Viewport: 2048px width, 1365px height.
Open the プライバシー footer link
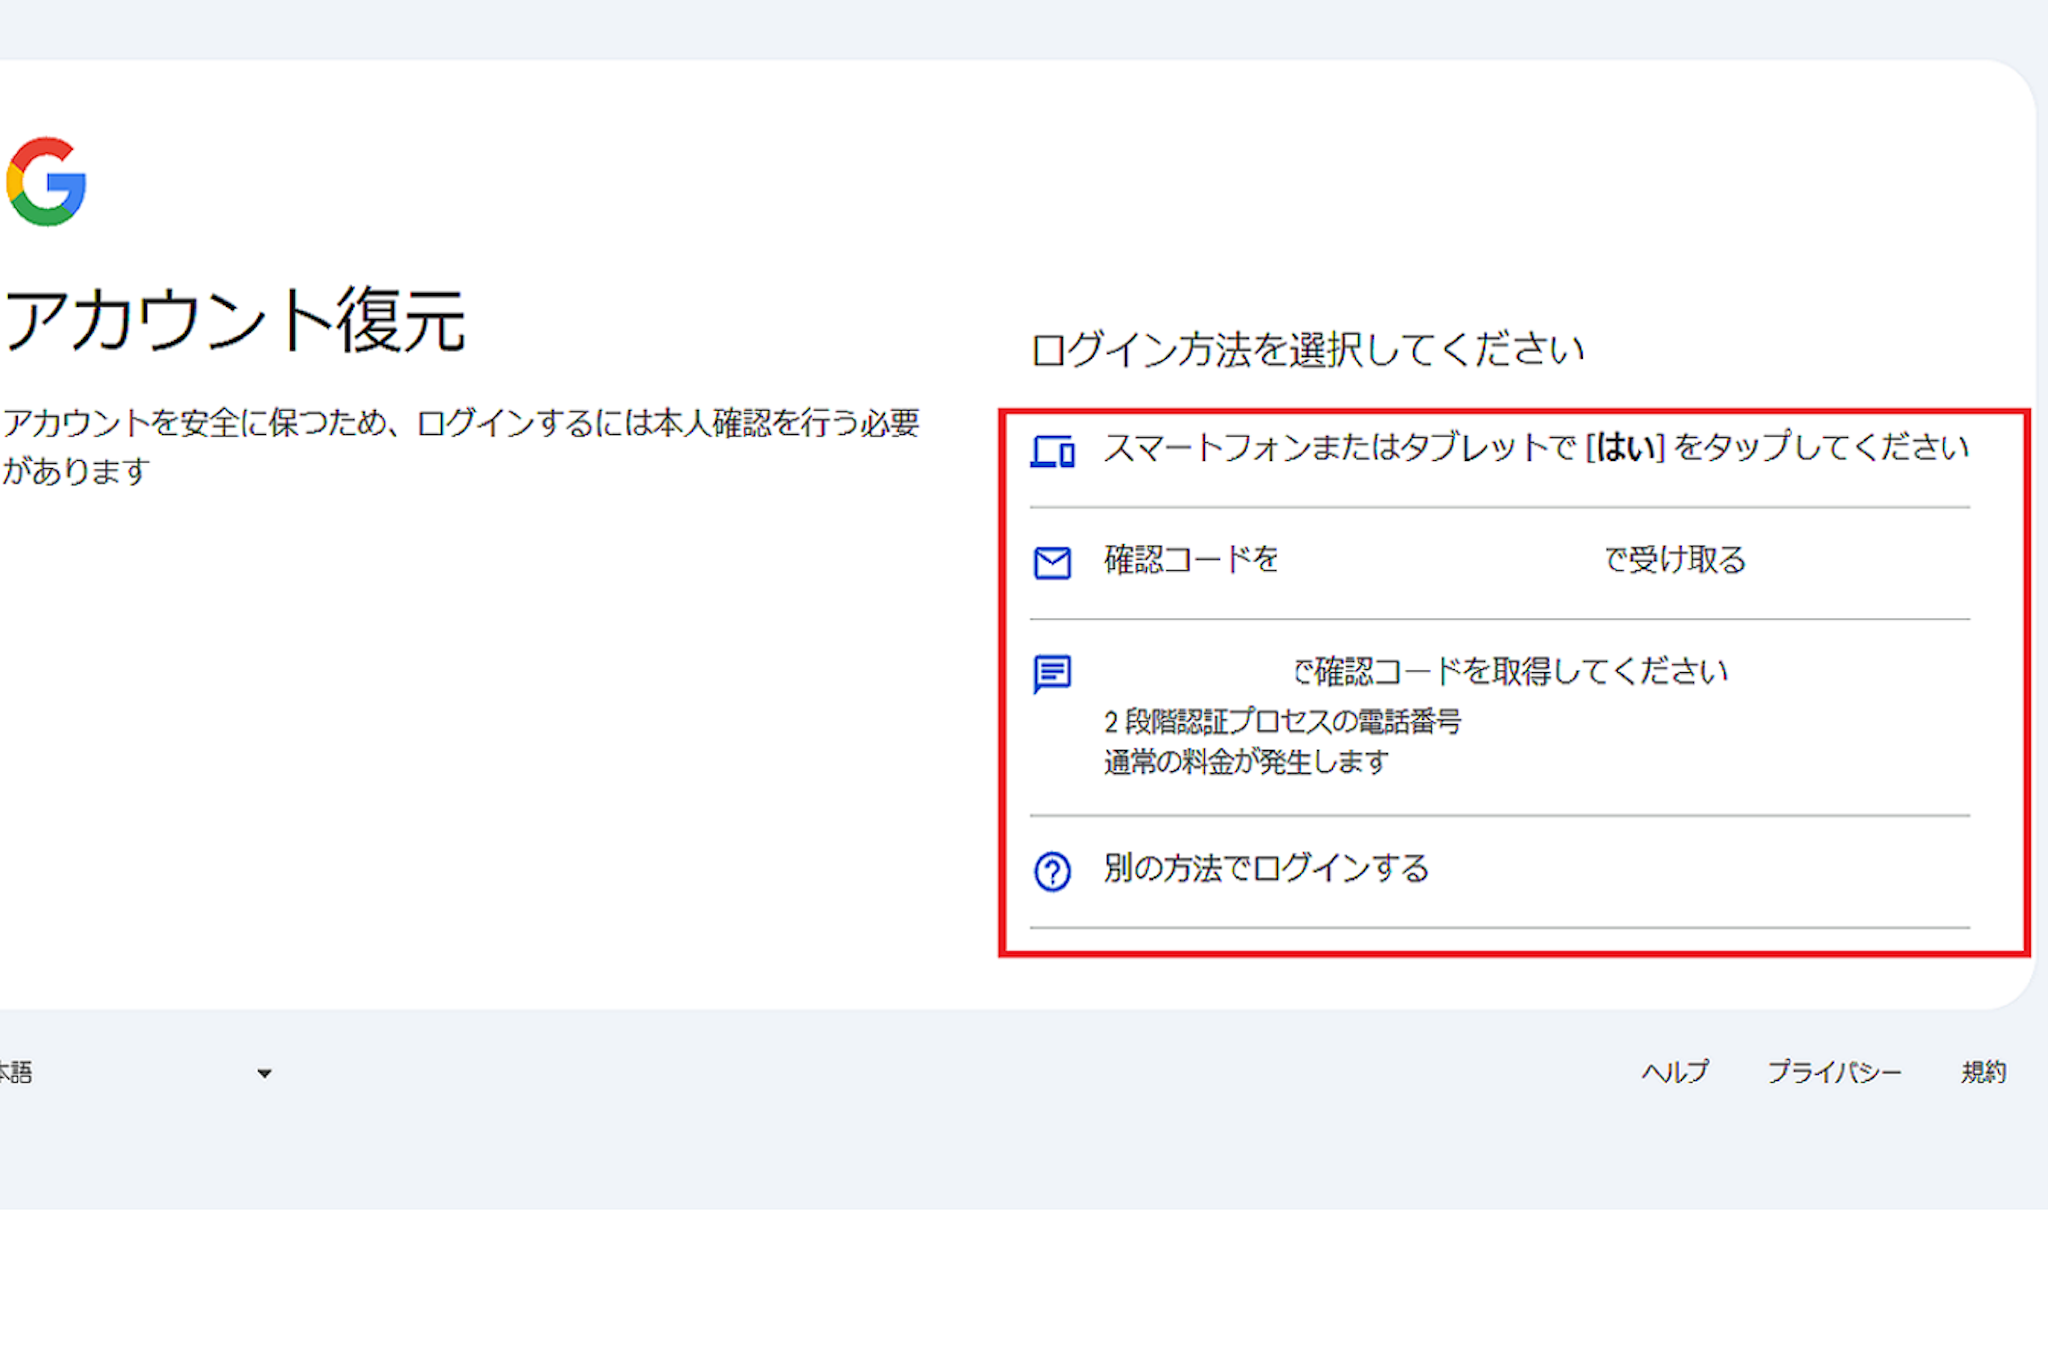point(1834,1072)
